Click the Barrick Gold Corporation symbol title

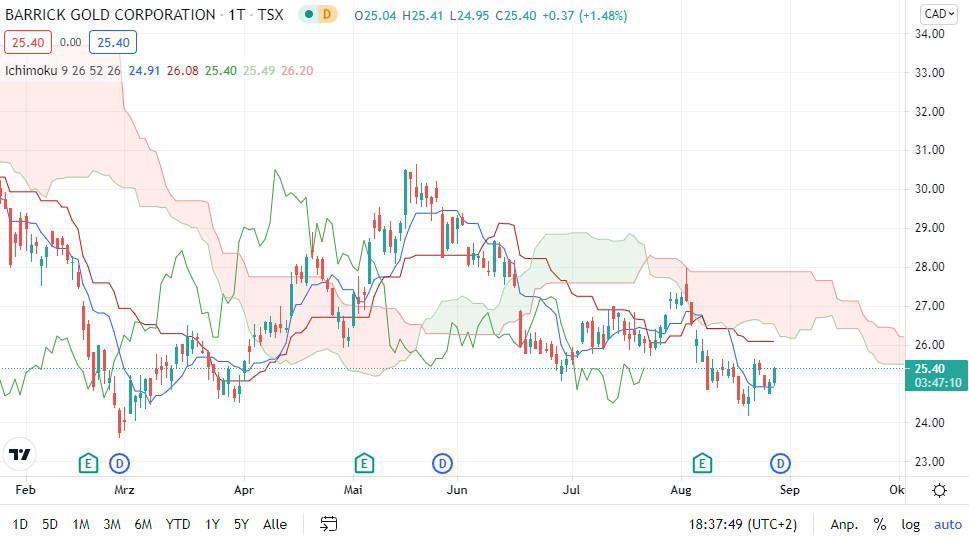[x=110, y=15]
